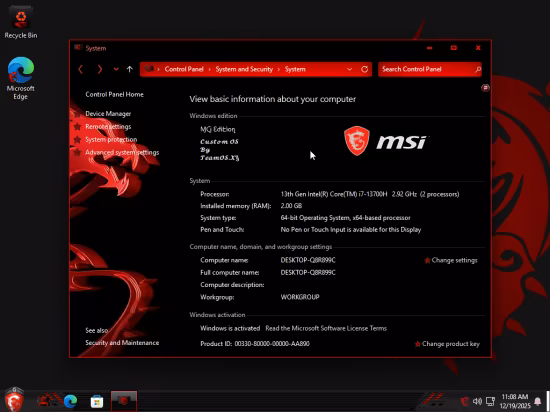Click the shield icon beside Advanced system settings
Image resolution: width=550 pixels, height=412 pixels.
coord(78,153)
